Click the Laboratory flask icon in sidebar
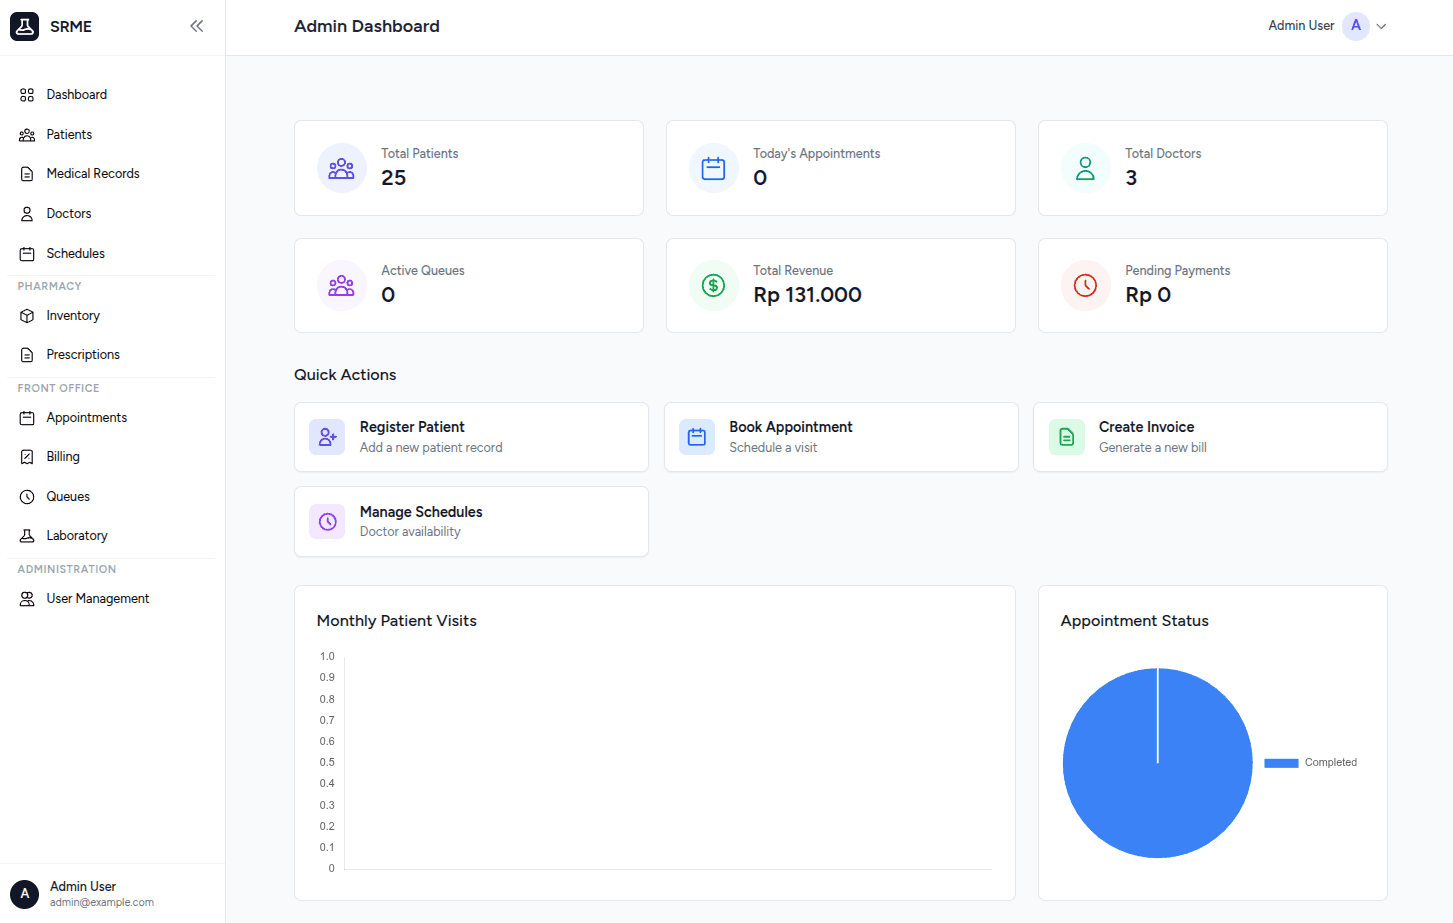 pyautogui.click(x=27, y=536)
